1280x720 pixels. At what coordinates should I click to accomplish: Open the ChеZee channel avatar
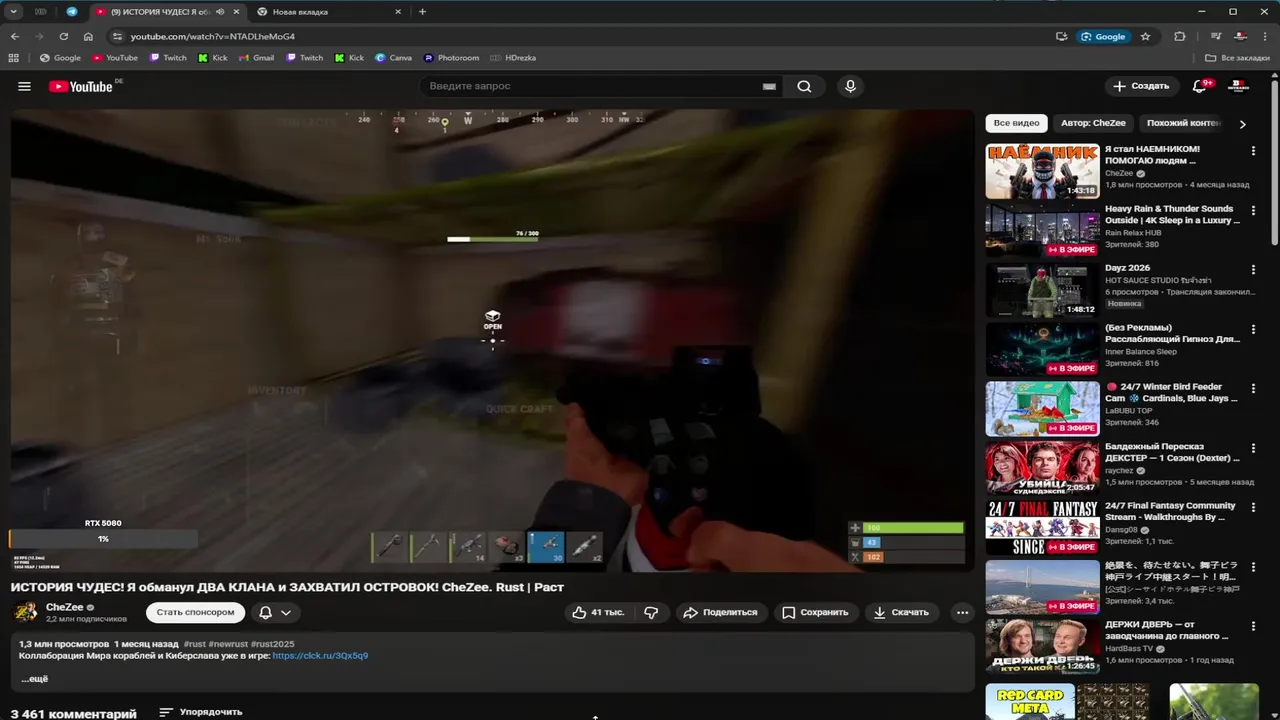(26, 612)
